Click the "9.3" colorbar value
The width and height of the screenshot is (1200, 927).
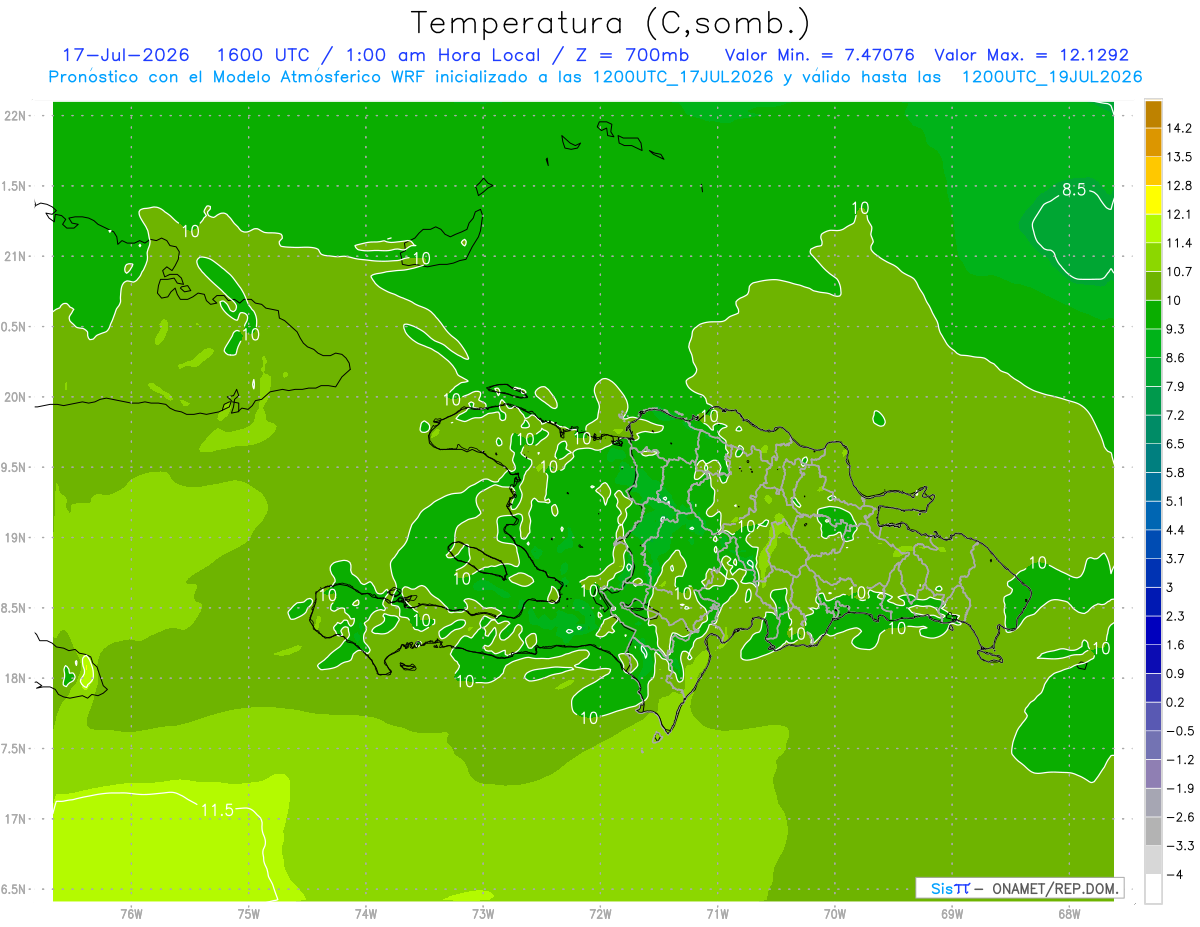click(x=1176, y=329)
